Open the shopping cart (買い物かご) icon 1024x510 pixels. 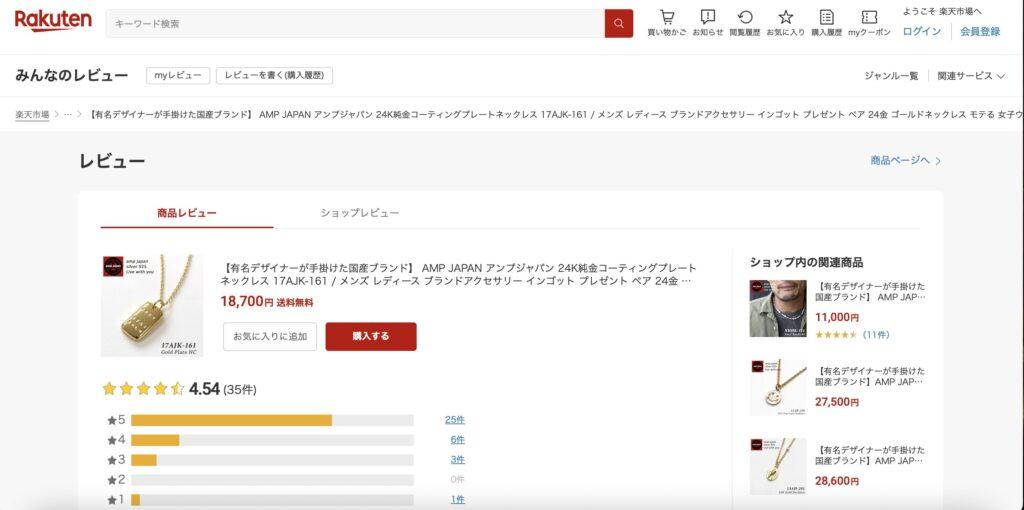667,23
